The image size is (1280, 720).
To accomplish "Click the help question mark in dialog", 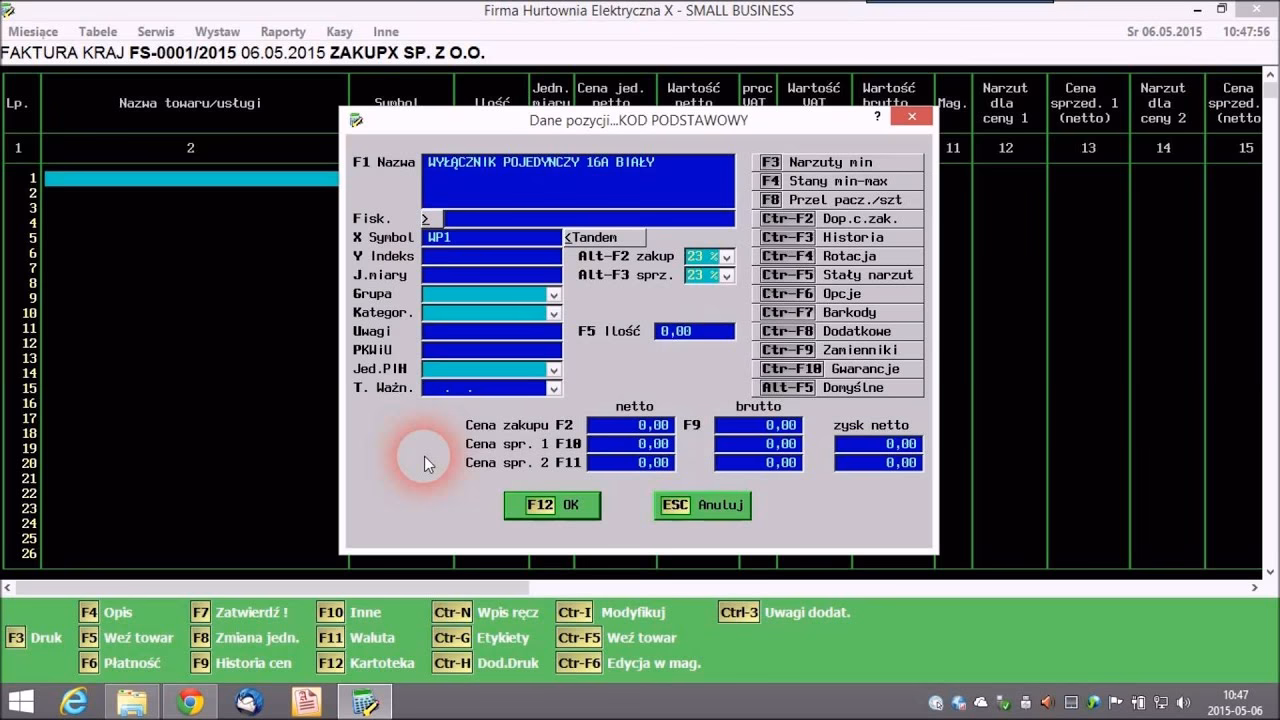I will [x=877, y=117].
